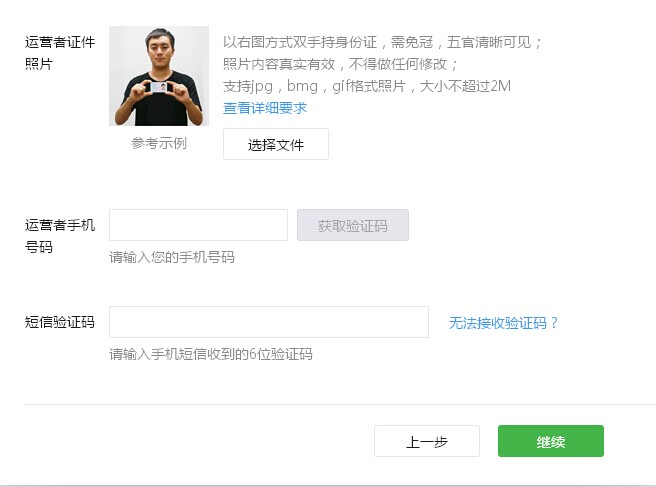Click the instruction line starting 照片内容真实有效
The width and height of the screenshot is (656, 487).
pyautogui.click(x=341, y=64)
